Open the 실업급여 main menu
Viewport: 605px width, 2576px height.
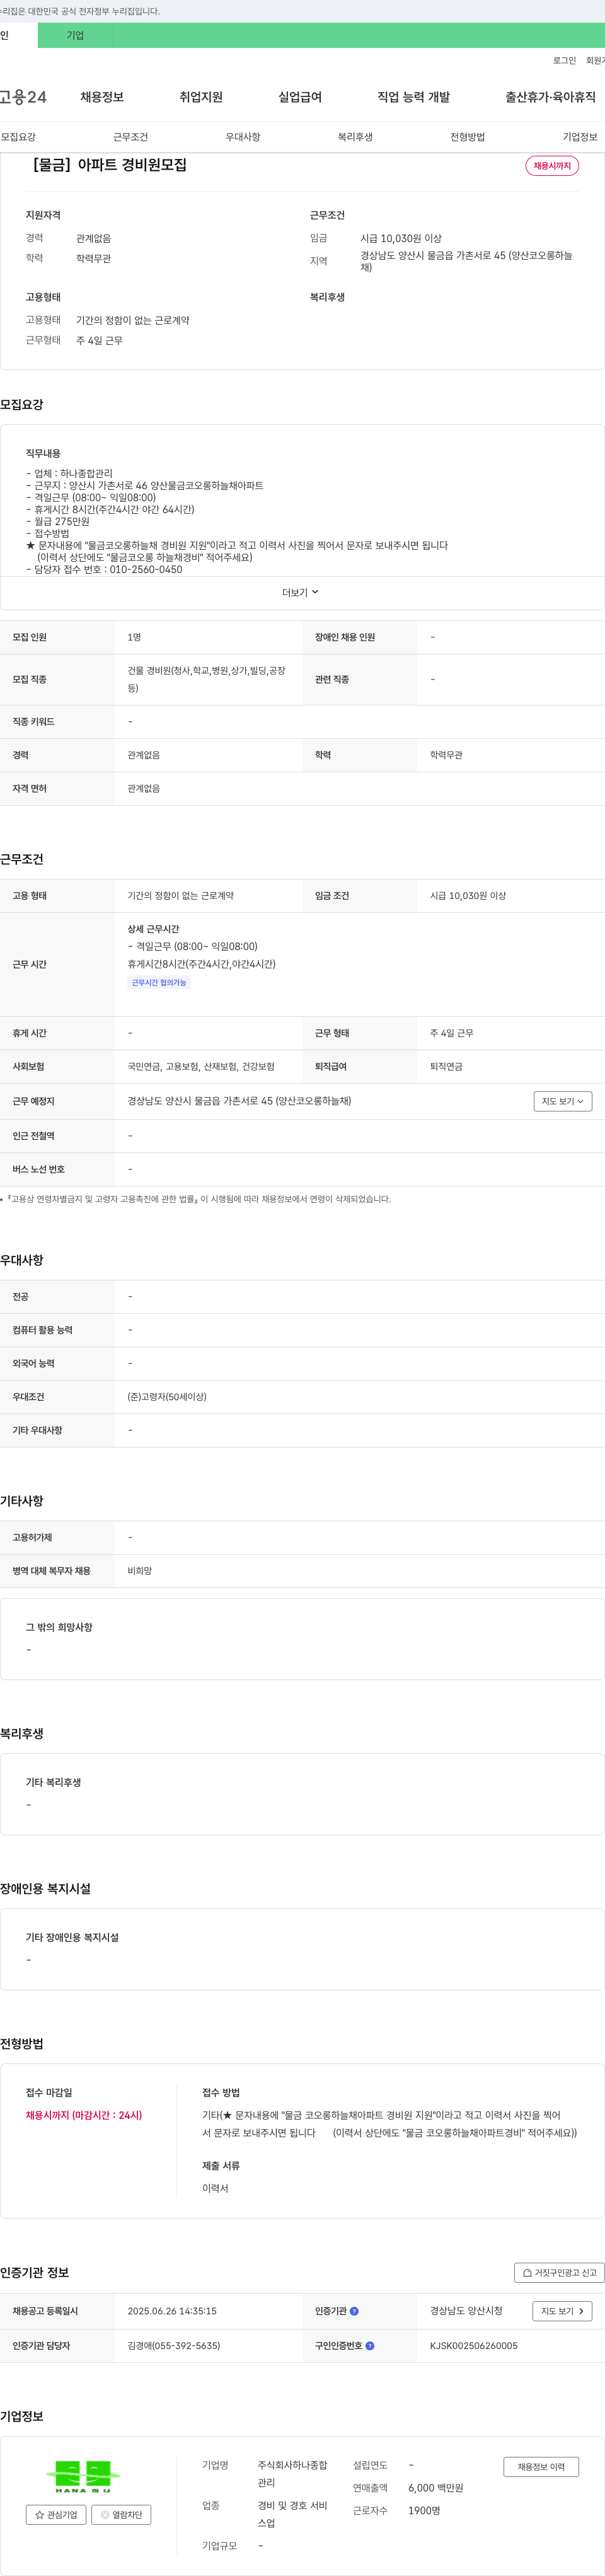(x=300, y=97)
